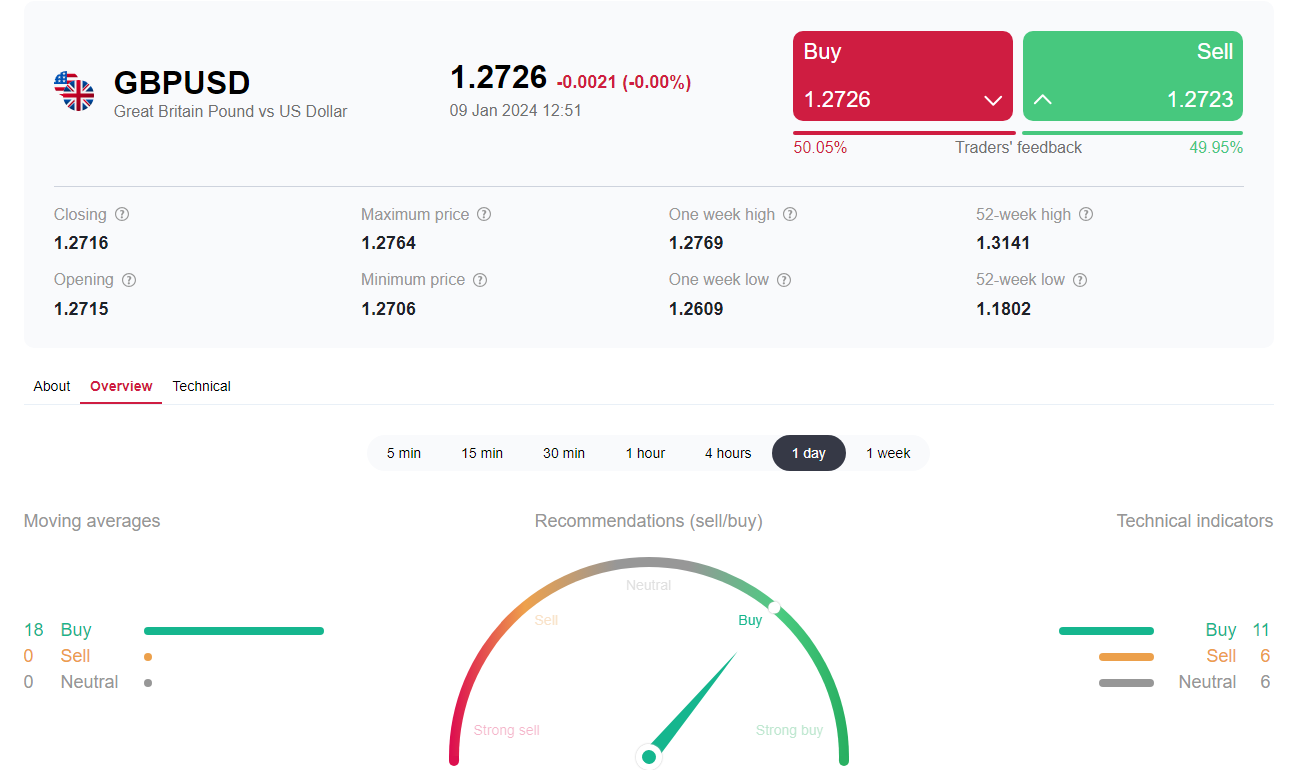Image resolution: width=1289 pixels, height=775 pixels.
Task: Click the red Buy 1.2726 button
Action: (903, 76)
